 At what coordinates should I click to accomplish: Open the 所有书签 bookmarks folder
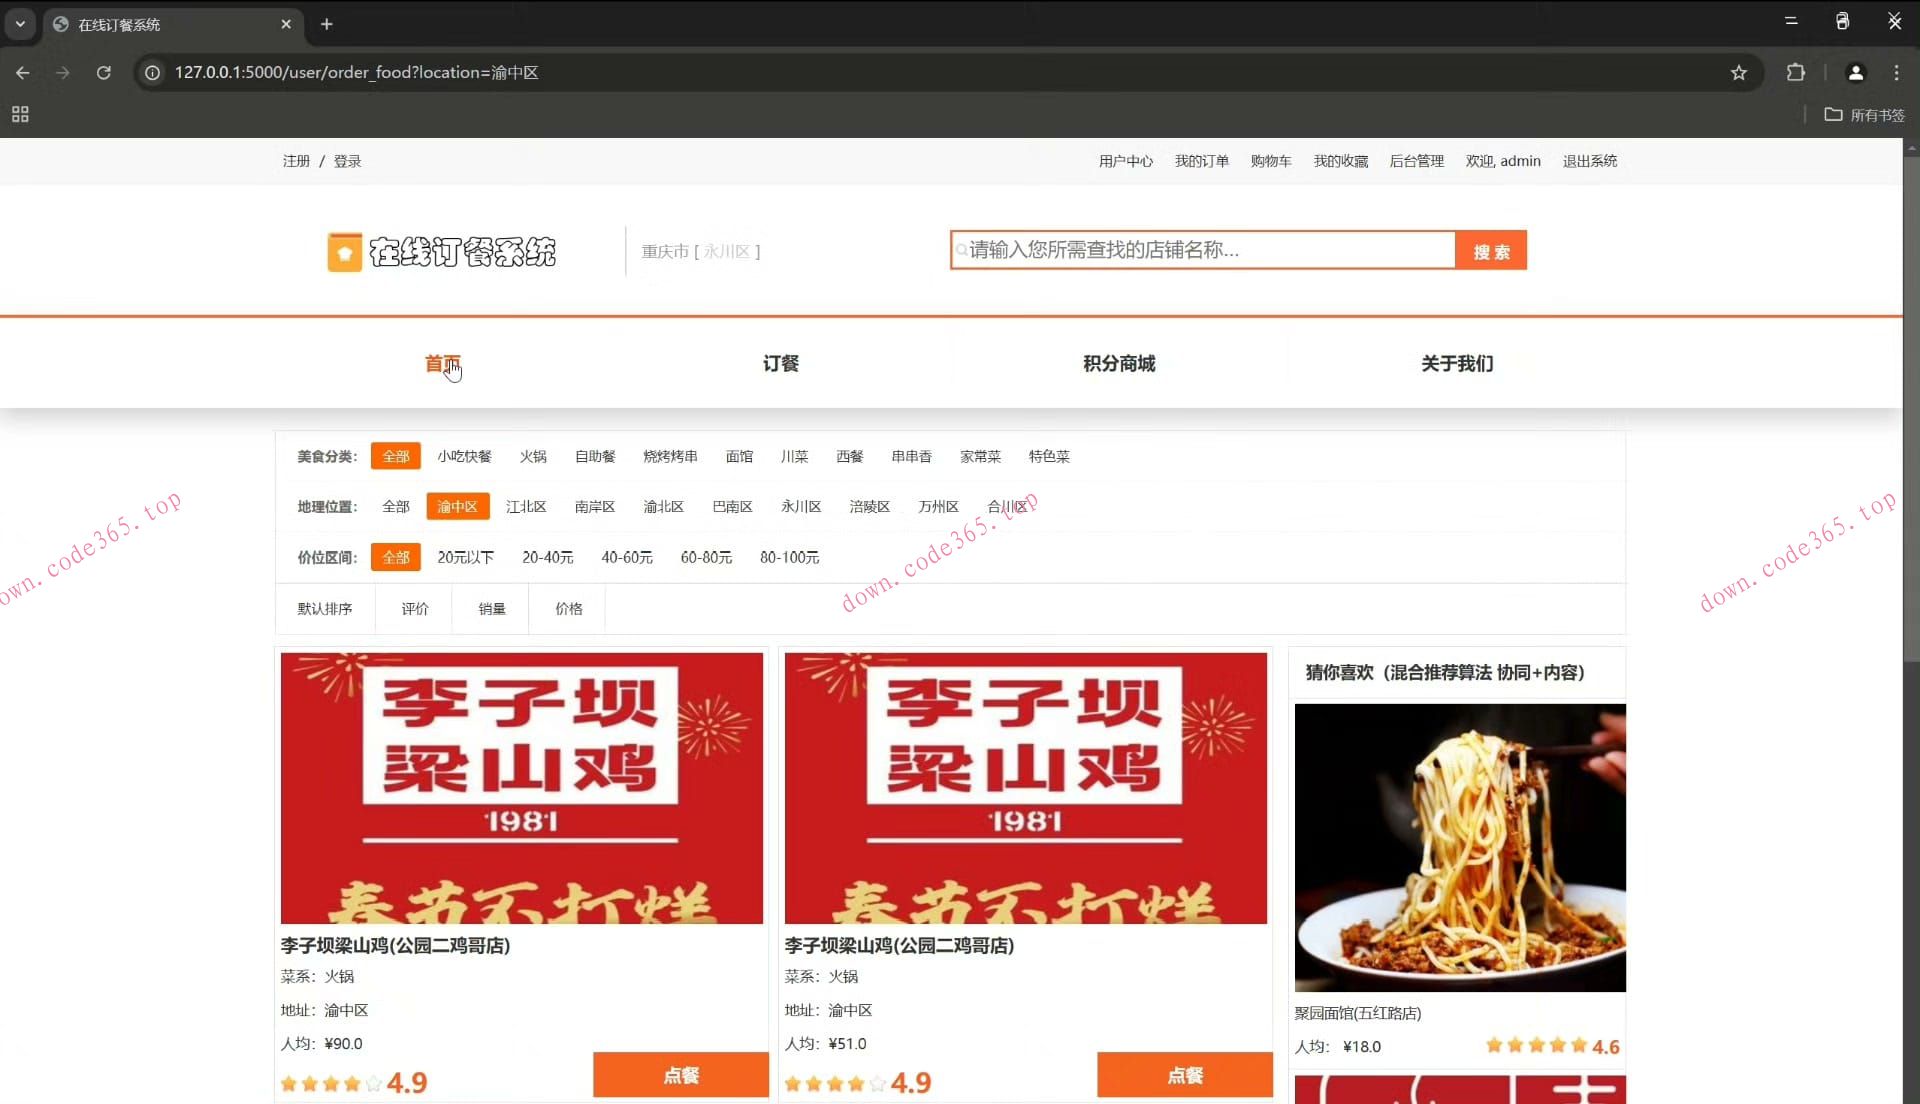pyautogui.click(x=1864, y=114)
